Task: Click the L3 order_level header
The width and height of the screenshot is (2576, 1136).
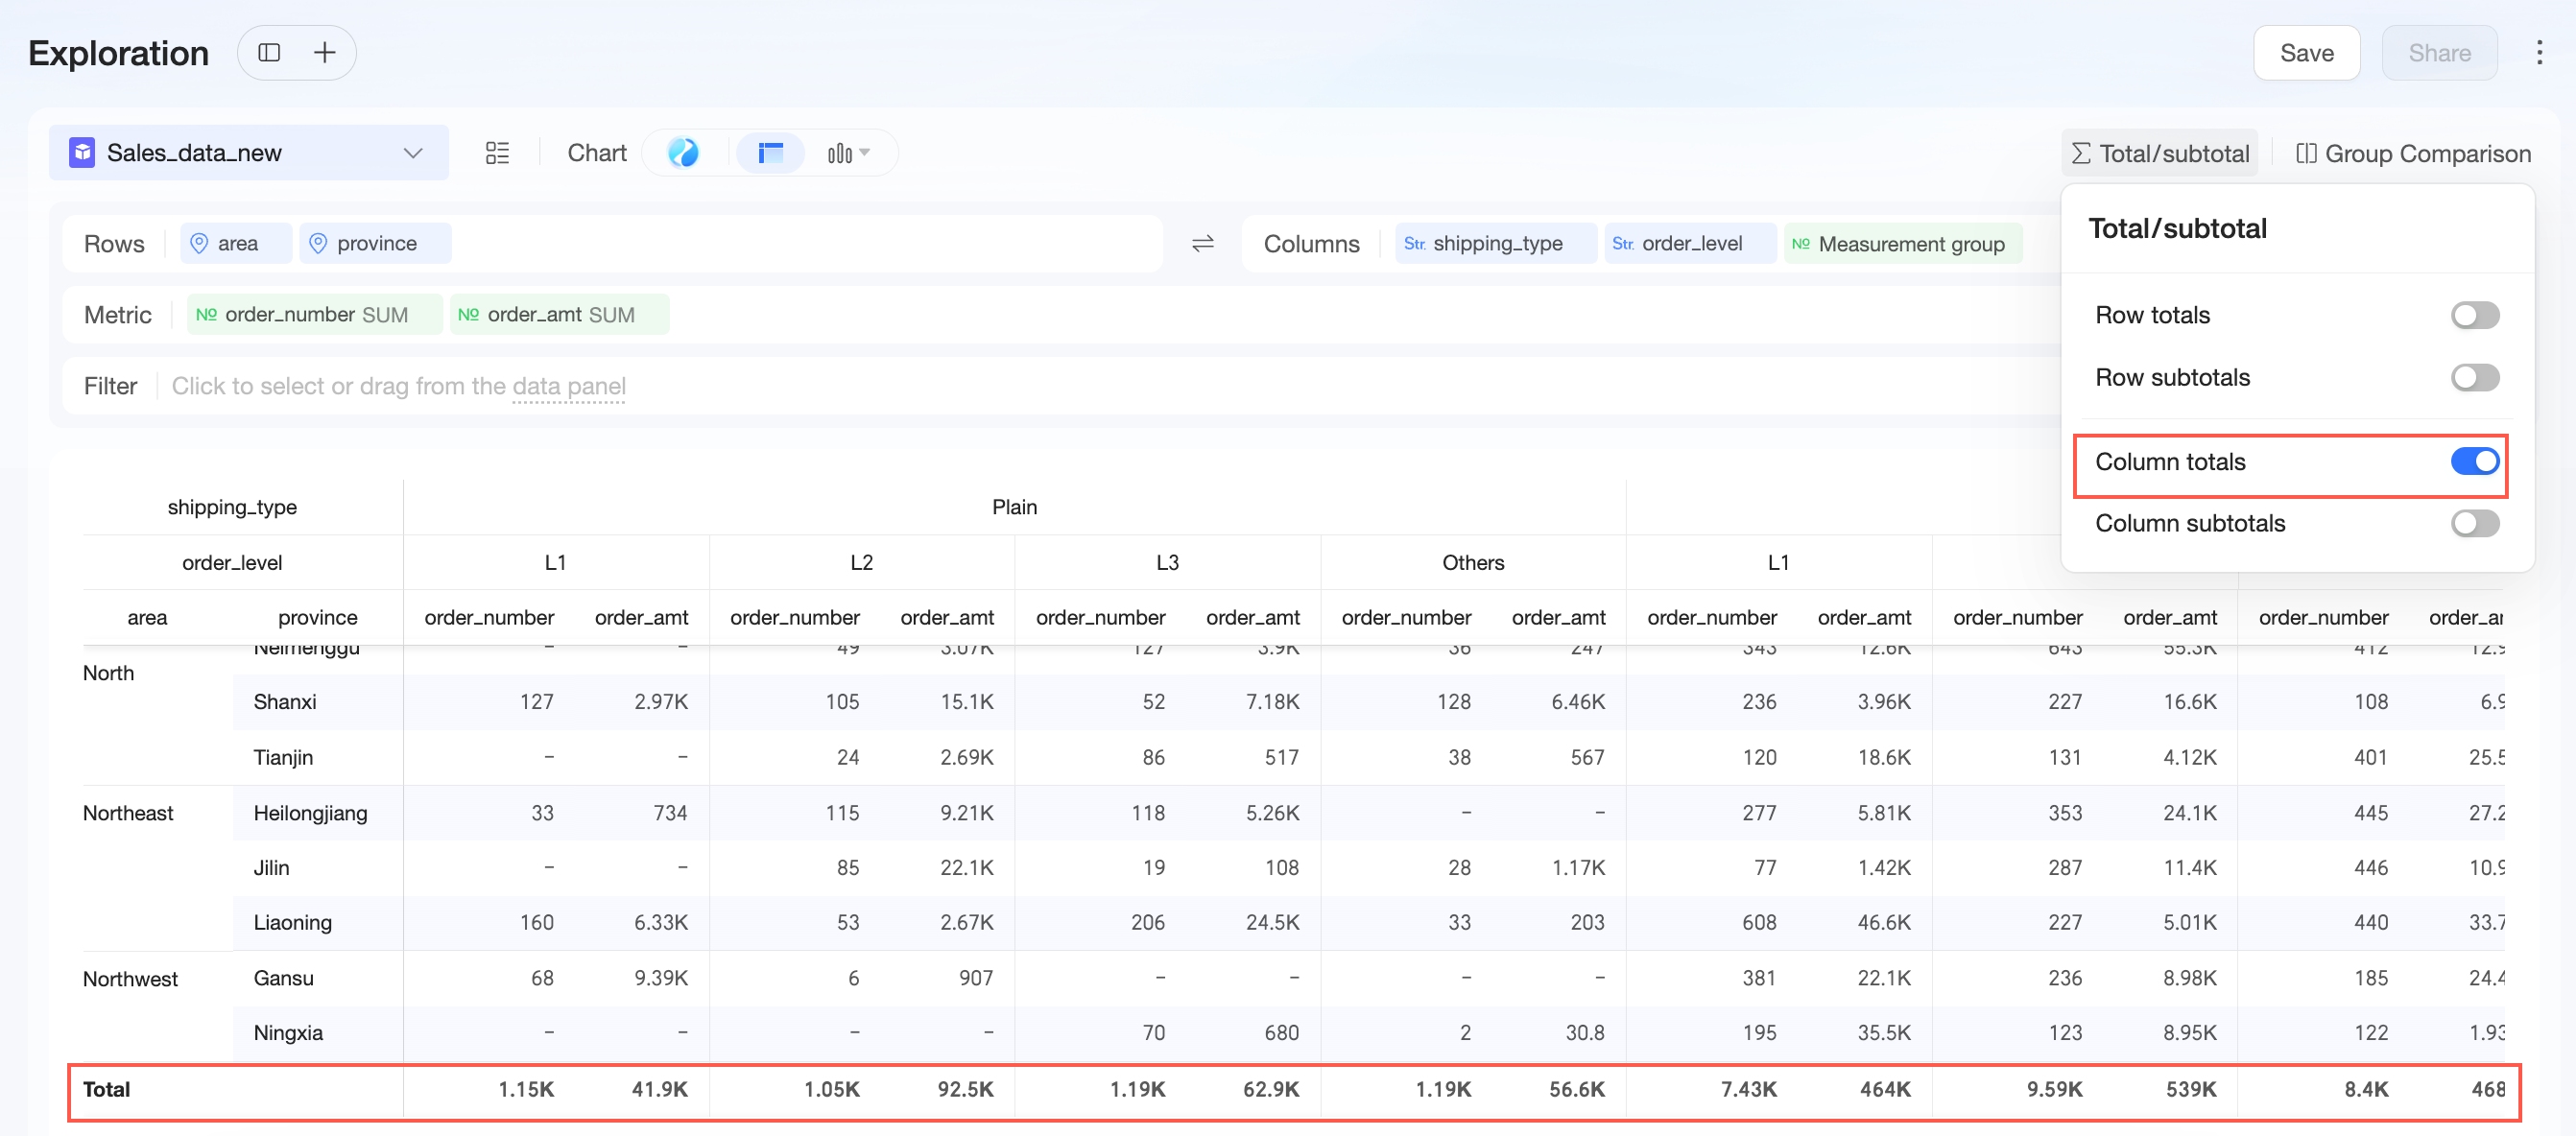Action: [1167, 562]
